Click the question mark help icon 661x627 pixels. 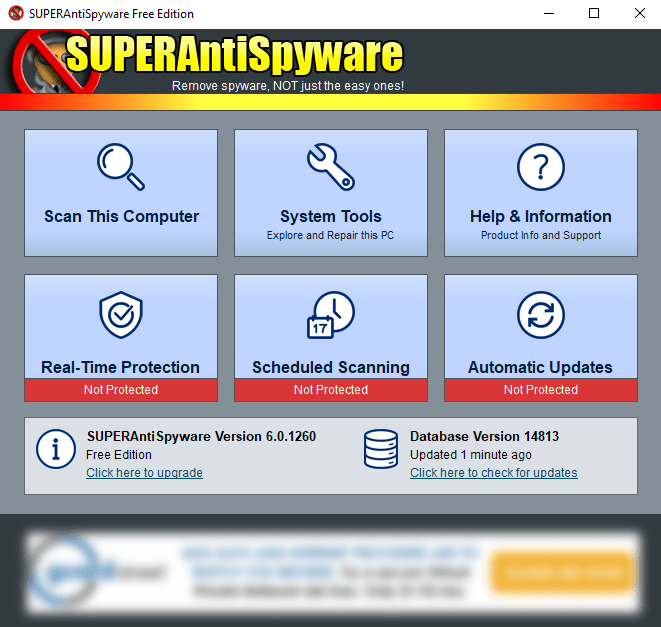(541, 167)
